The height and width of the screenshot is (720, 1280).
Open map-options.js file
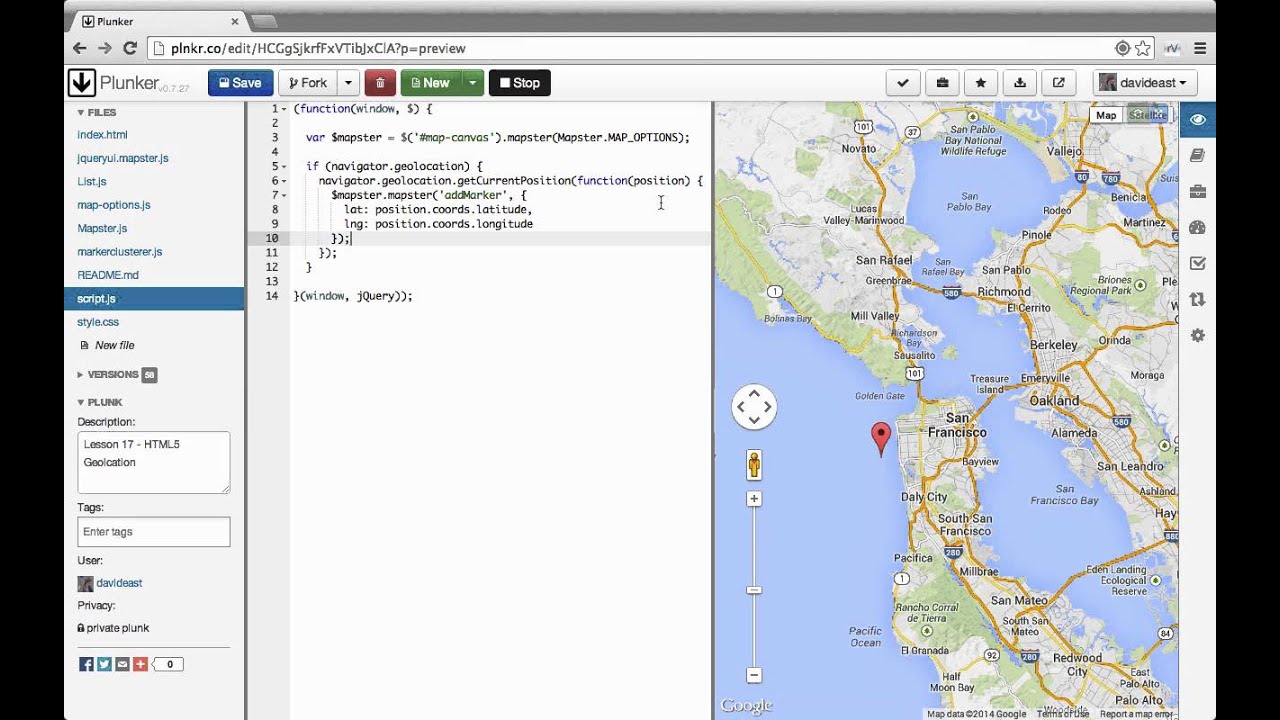click(114, 205)
